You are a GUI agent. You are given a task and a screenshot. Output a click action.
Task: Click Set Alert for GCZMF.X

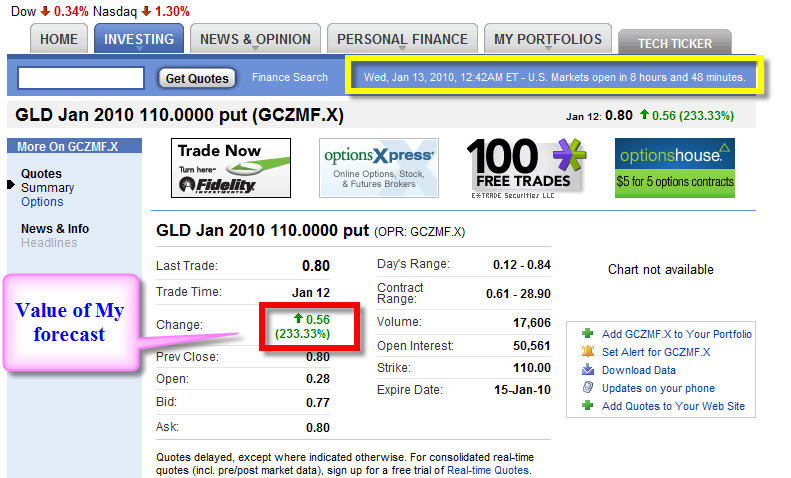point(656,352)
